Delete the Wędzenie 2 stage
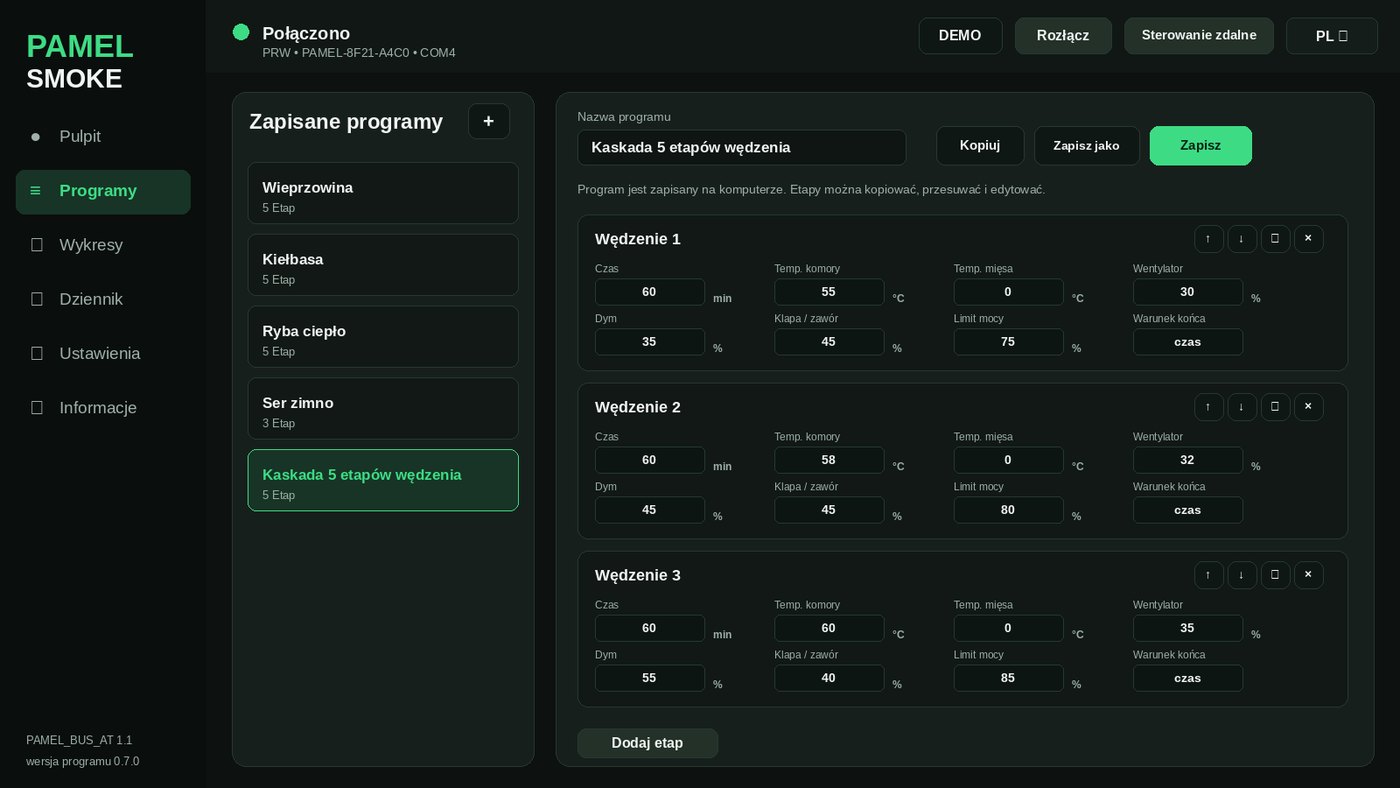This screenshot has height=788, width=1400. point(1308,407)
